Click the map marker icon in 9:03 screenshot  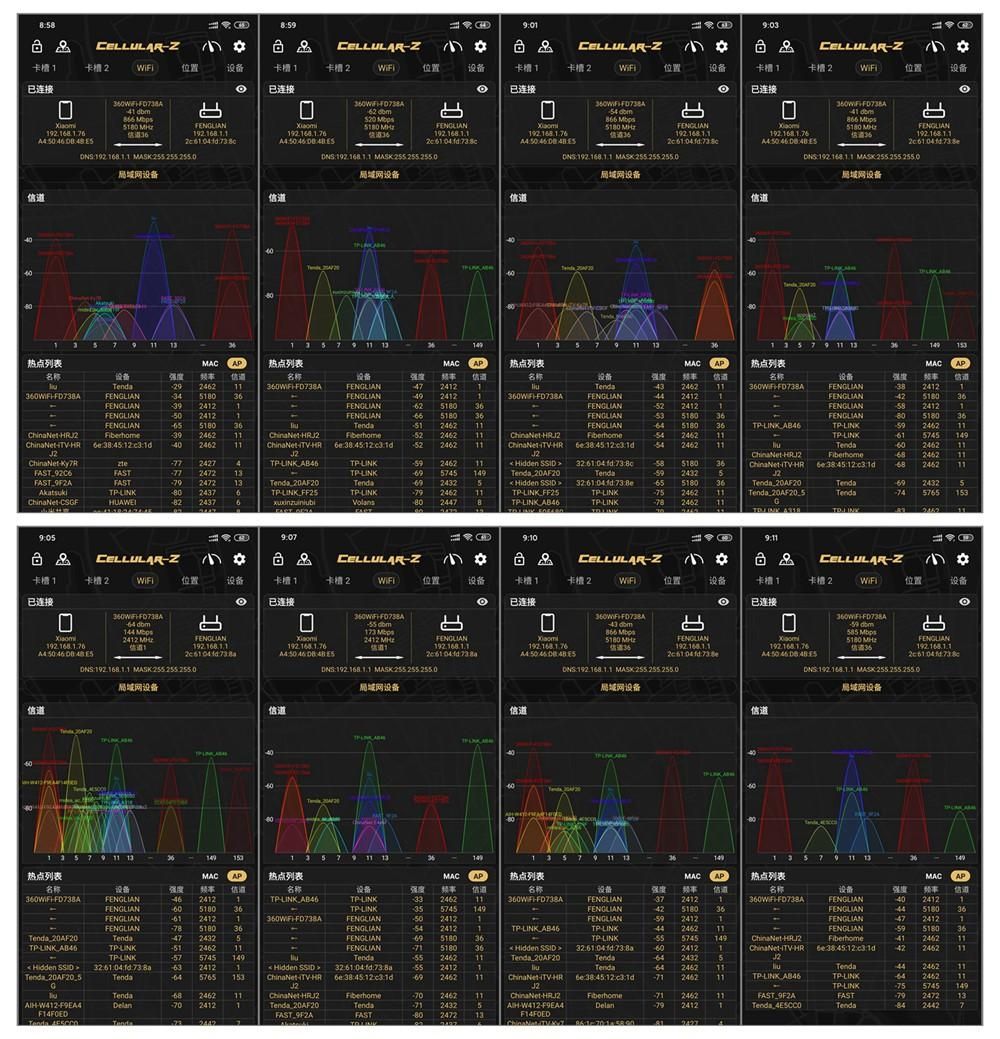point(787,46)
